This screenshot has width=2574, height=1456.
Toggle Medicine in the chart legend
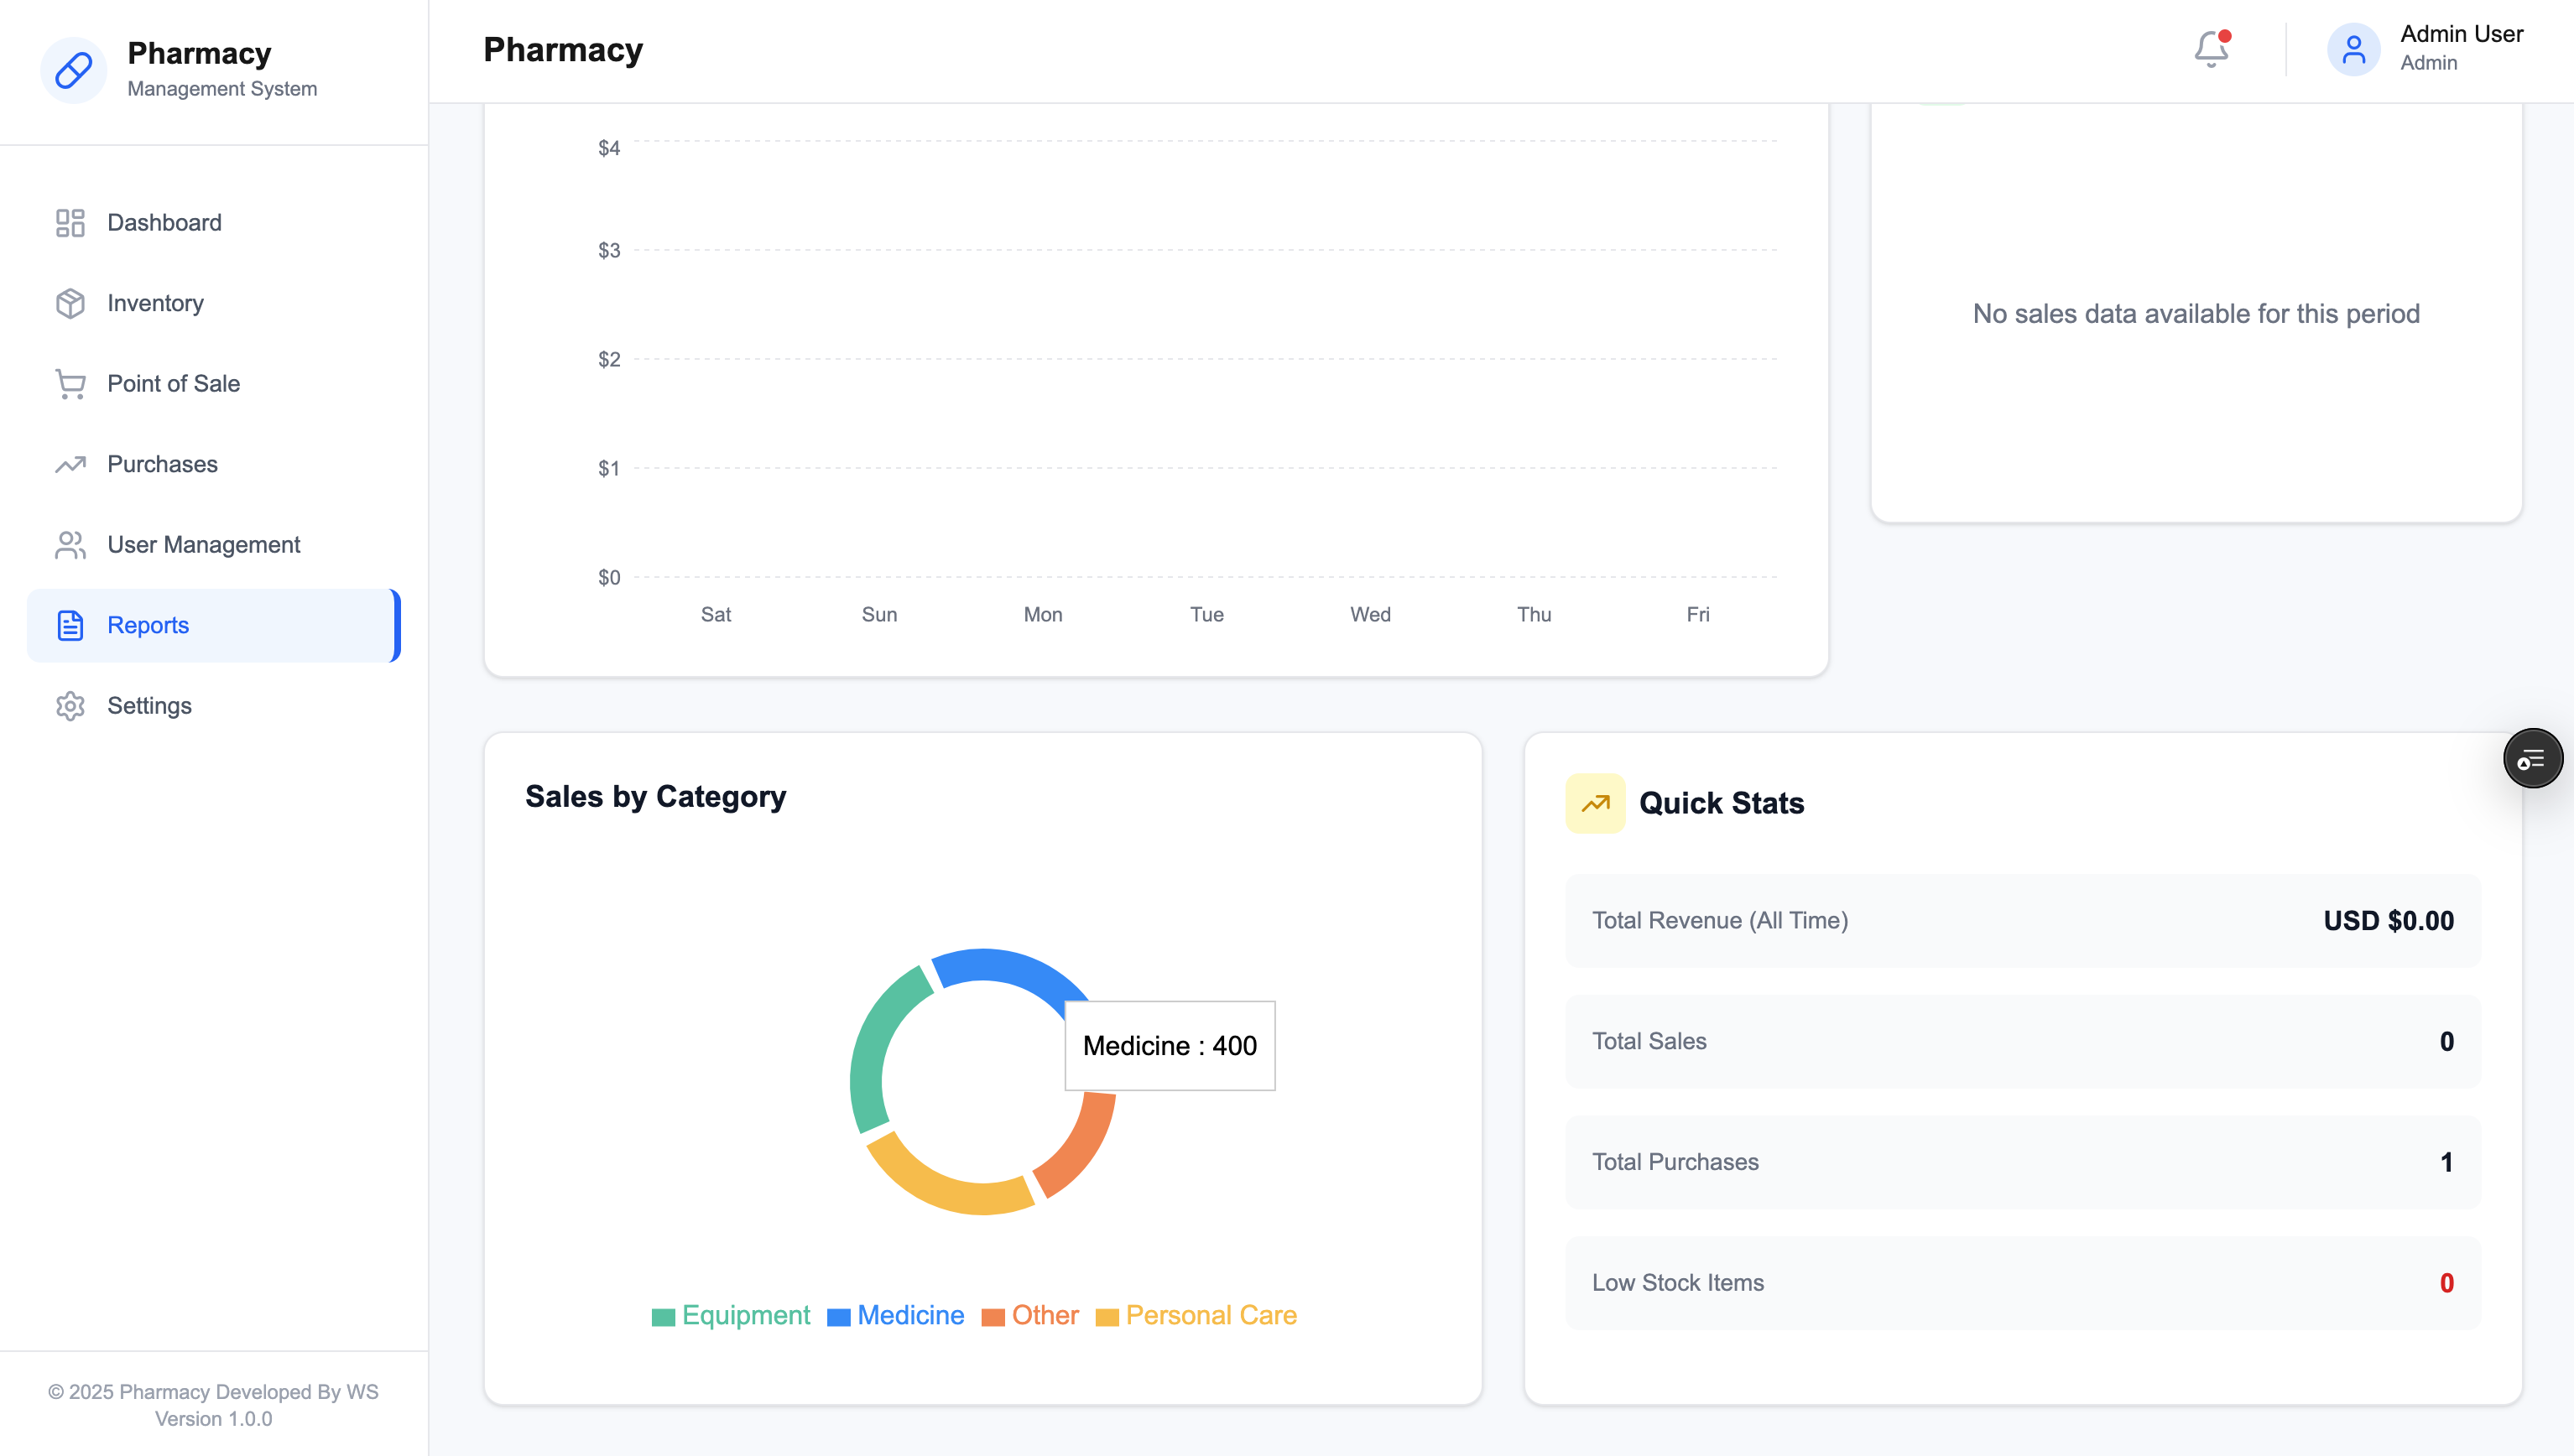click(x=910, y=1315)
